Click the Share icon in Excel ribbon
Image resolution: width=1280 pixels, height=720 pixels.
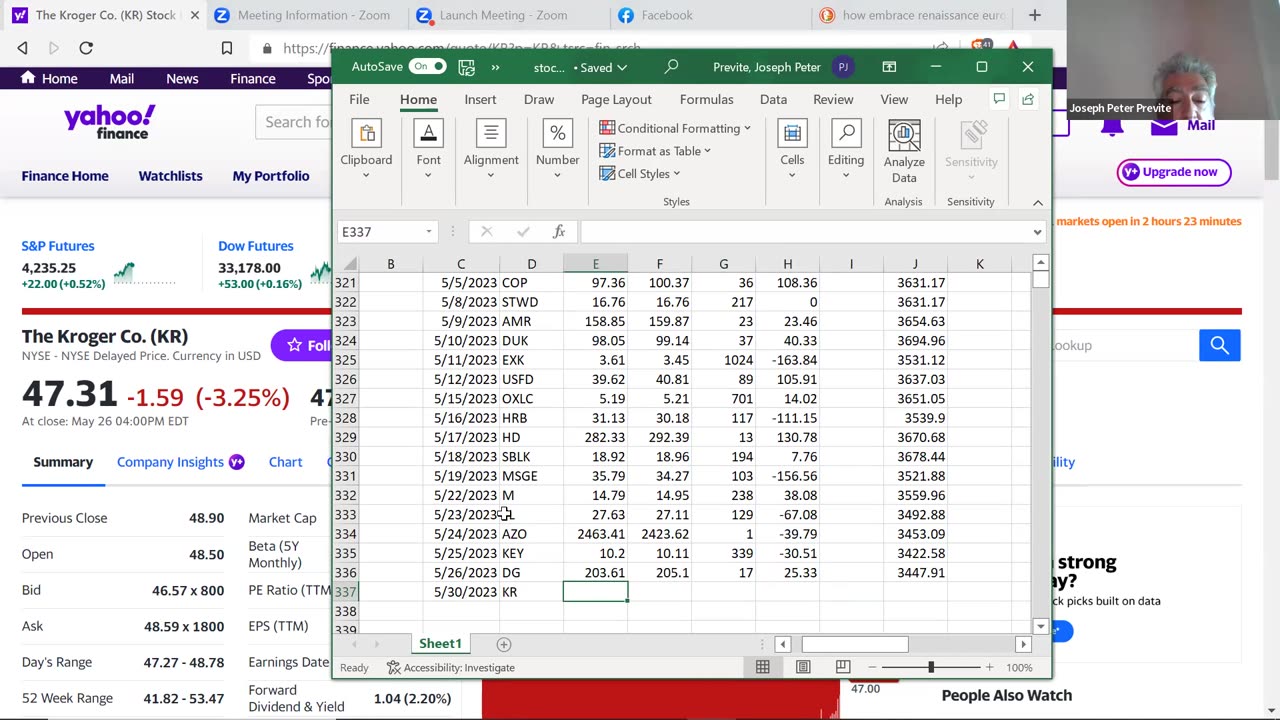[1028, 99]
